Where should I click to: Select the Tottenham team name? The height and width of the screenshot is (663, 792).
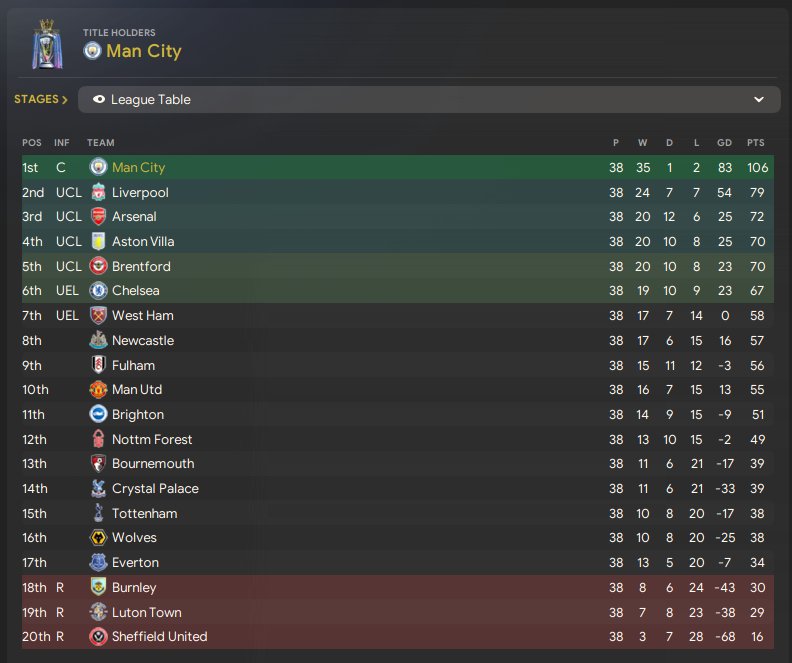coord(144,513)
